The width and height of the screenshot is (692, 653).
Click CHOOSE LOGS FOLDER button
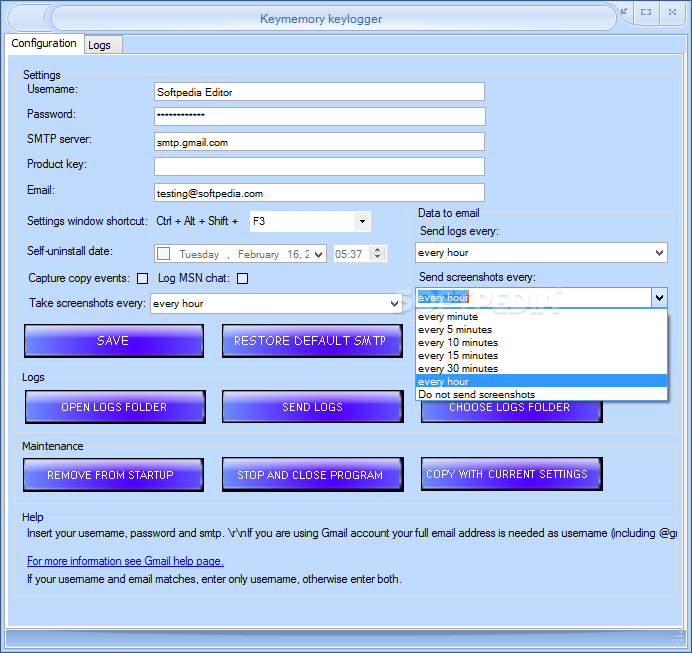tap(511, 410)
